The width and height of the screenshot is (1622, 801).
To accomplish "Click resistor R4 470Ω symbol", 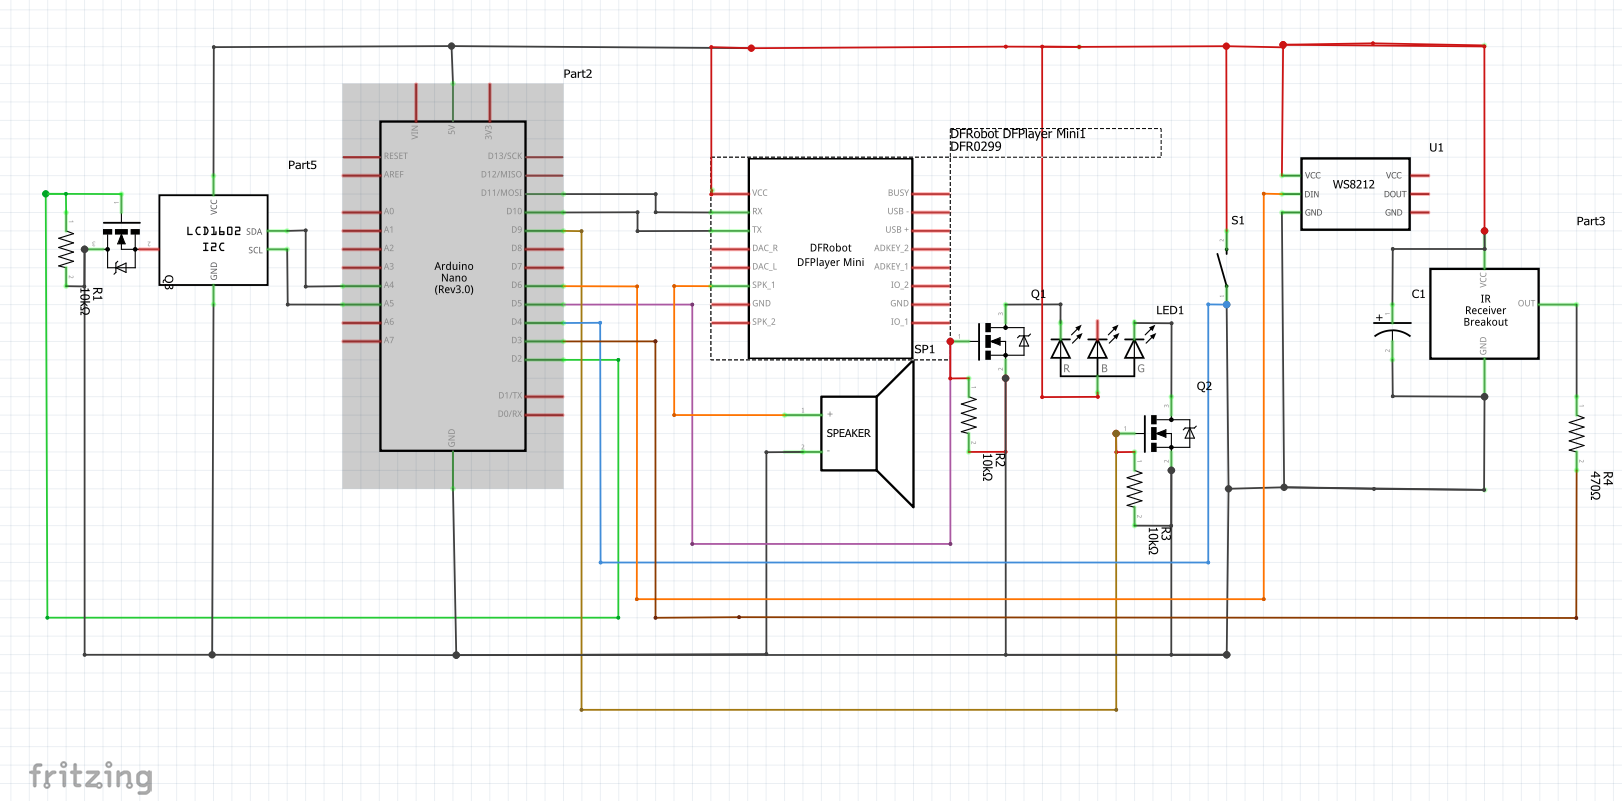I will [x=1577, y=433].
